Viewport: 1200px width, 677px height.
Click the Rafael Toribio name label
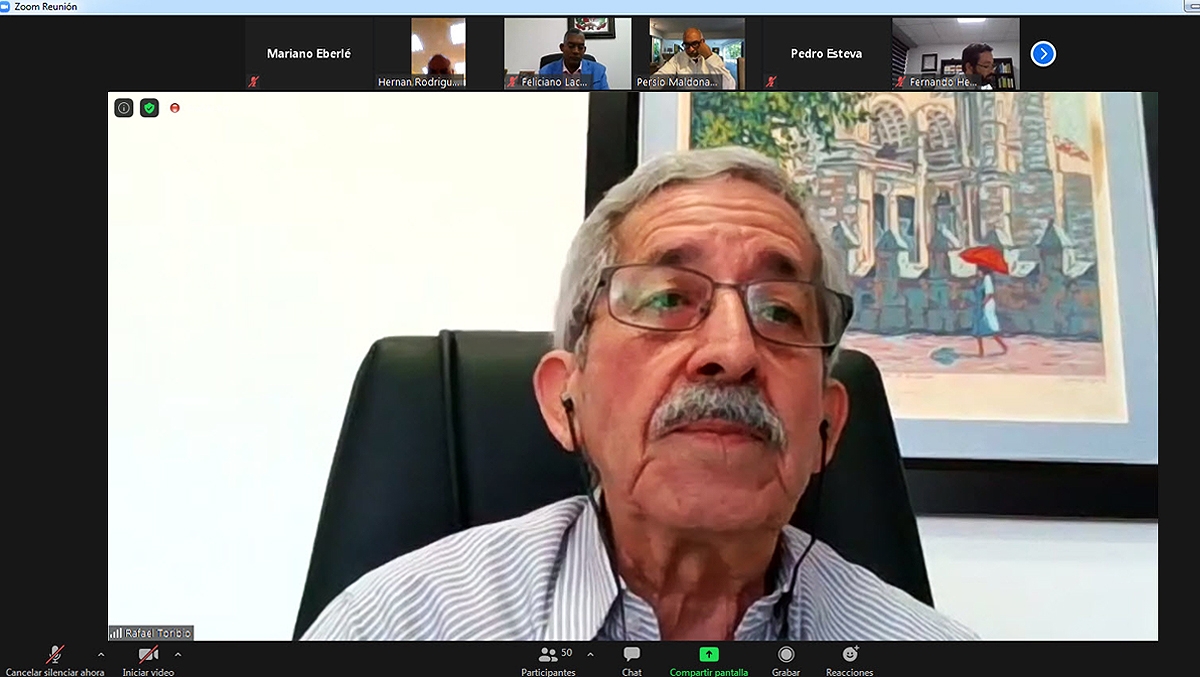(x=151, y=632)
